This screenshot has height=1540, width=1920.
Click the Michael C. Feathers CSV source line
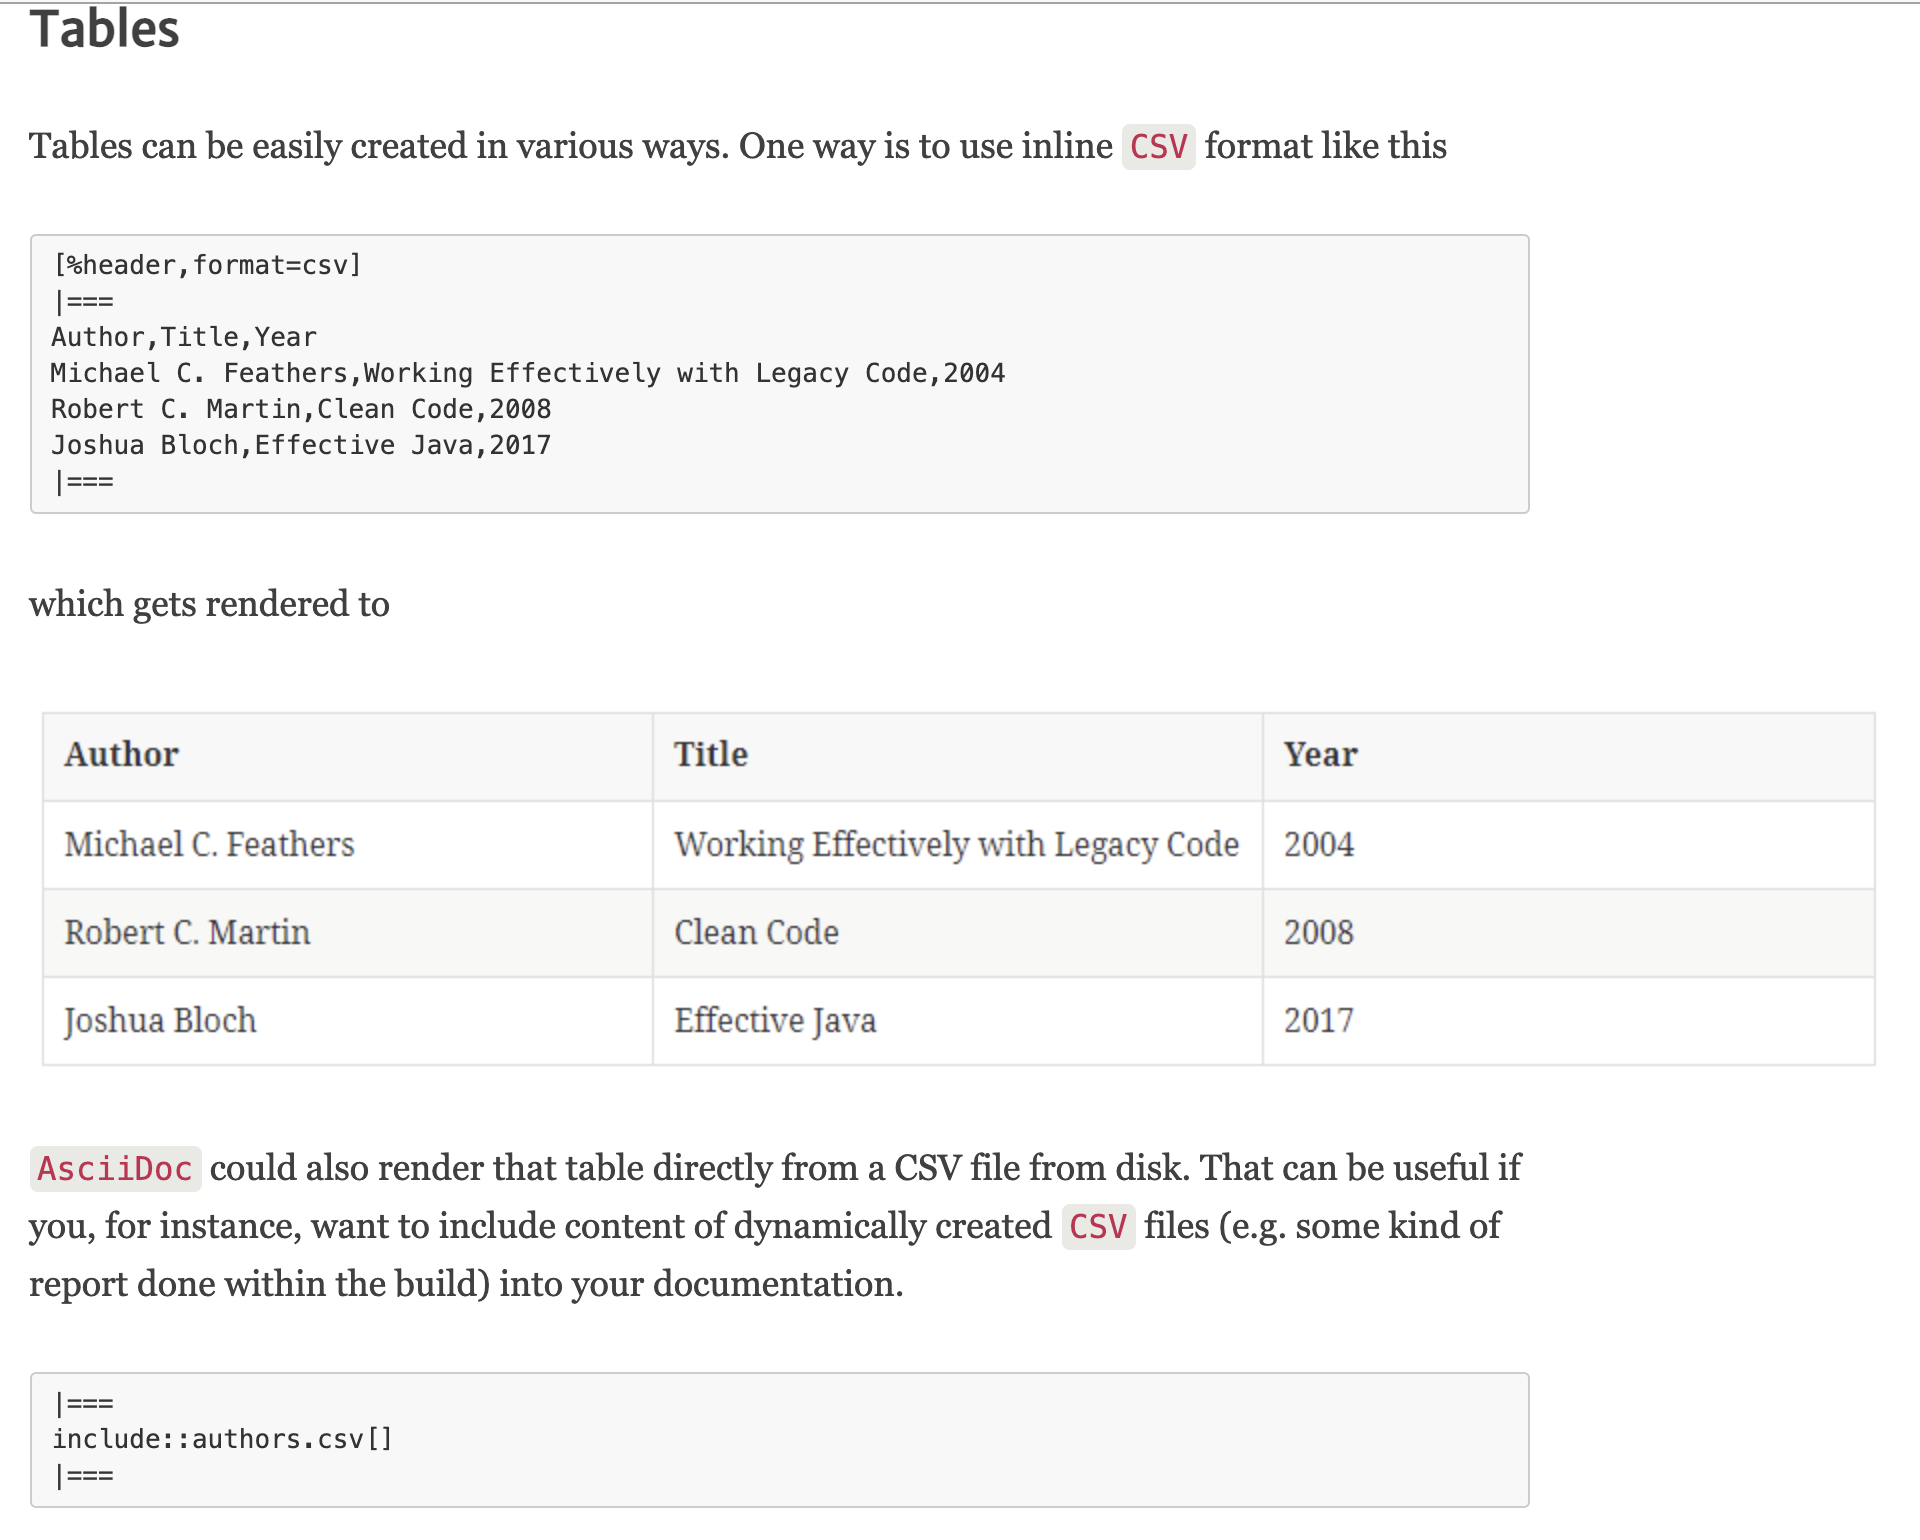click(x=527, y=373)
